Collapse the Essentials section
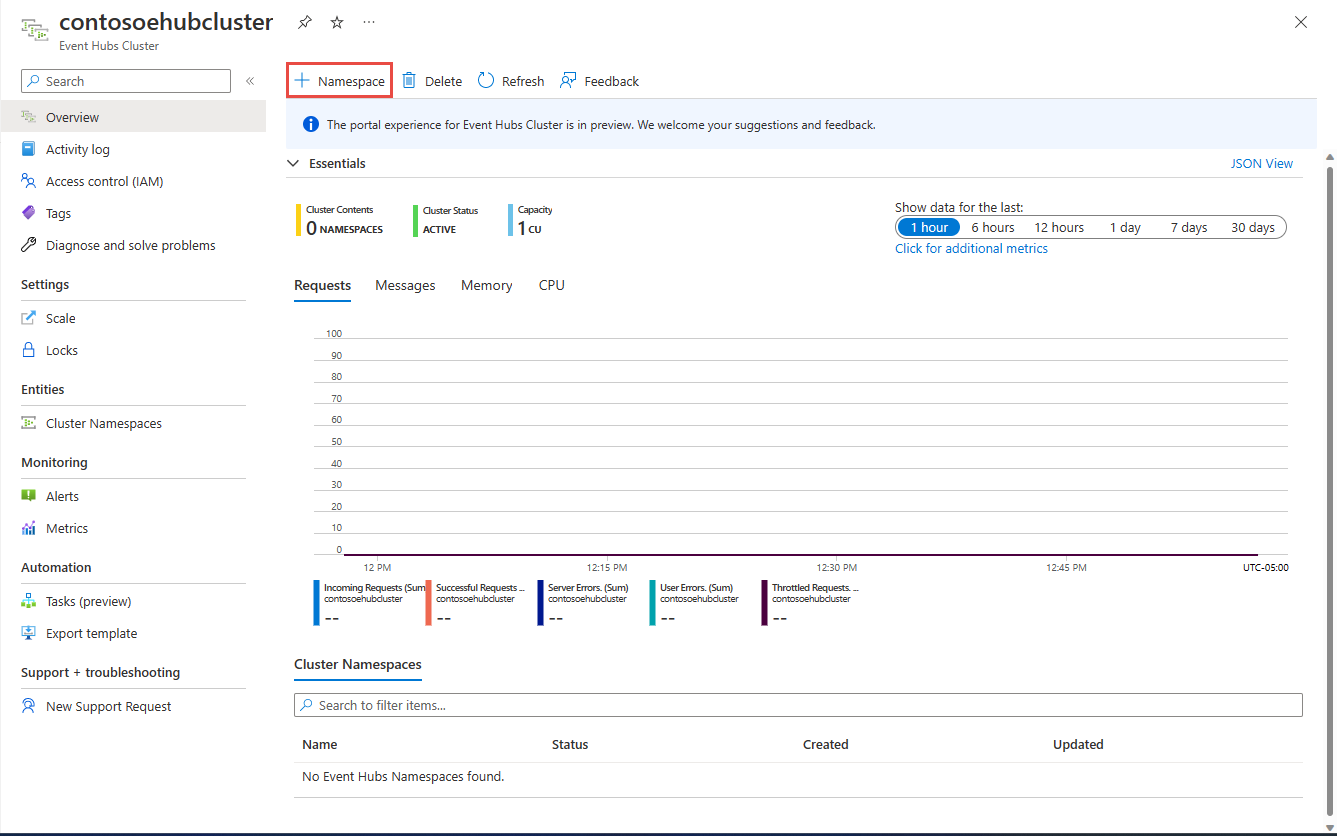This screenshot has height=836, width=1337. point(292,162)
